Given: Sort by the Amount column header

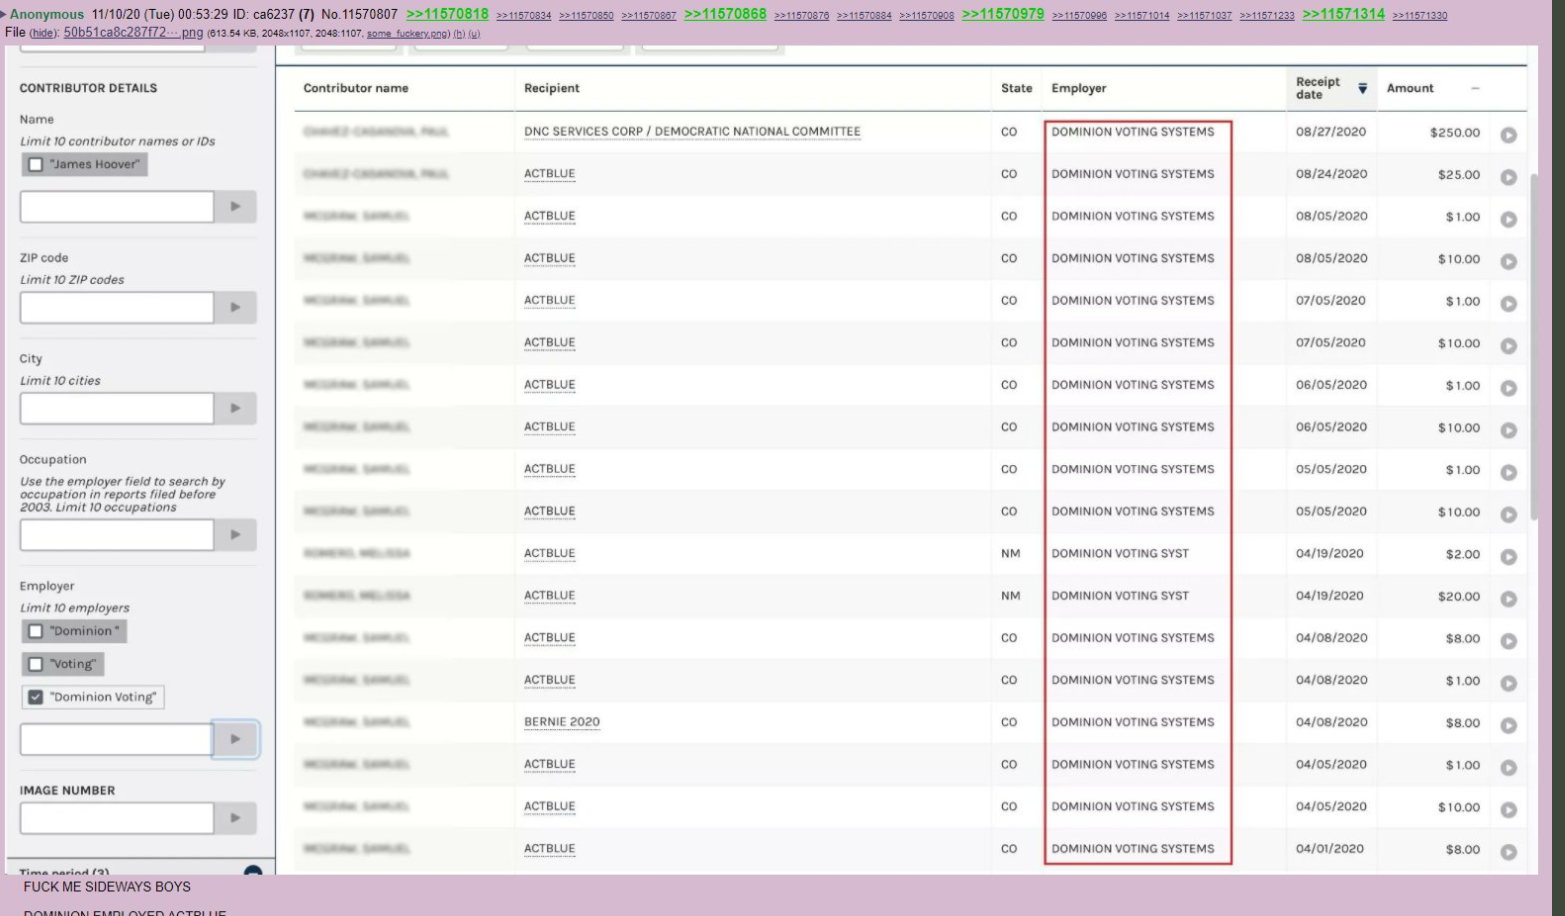Looking at the screenshot, I should coord(1410,88).
